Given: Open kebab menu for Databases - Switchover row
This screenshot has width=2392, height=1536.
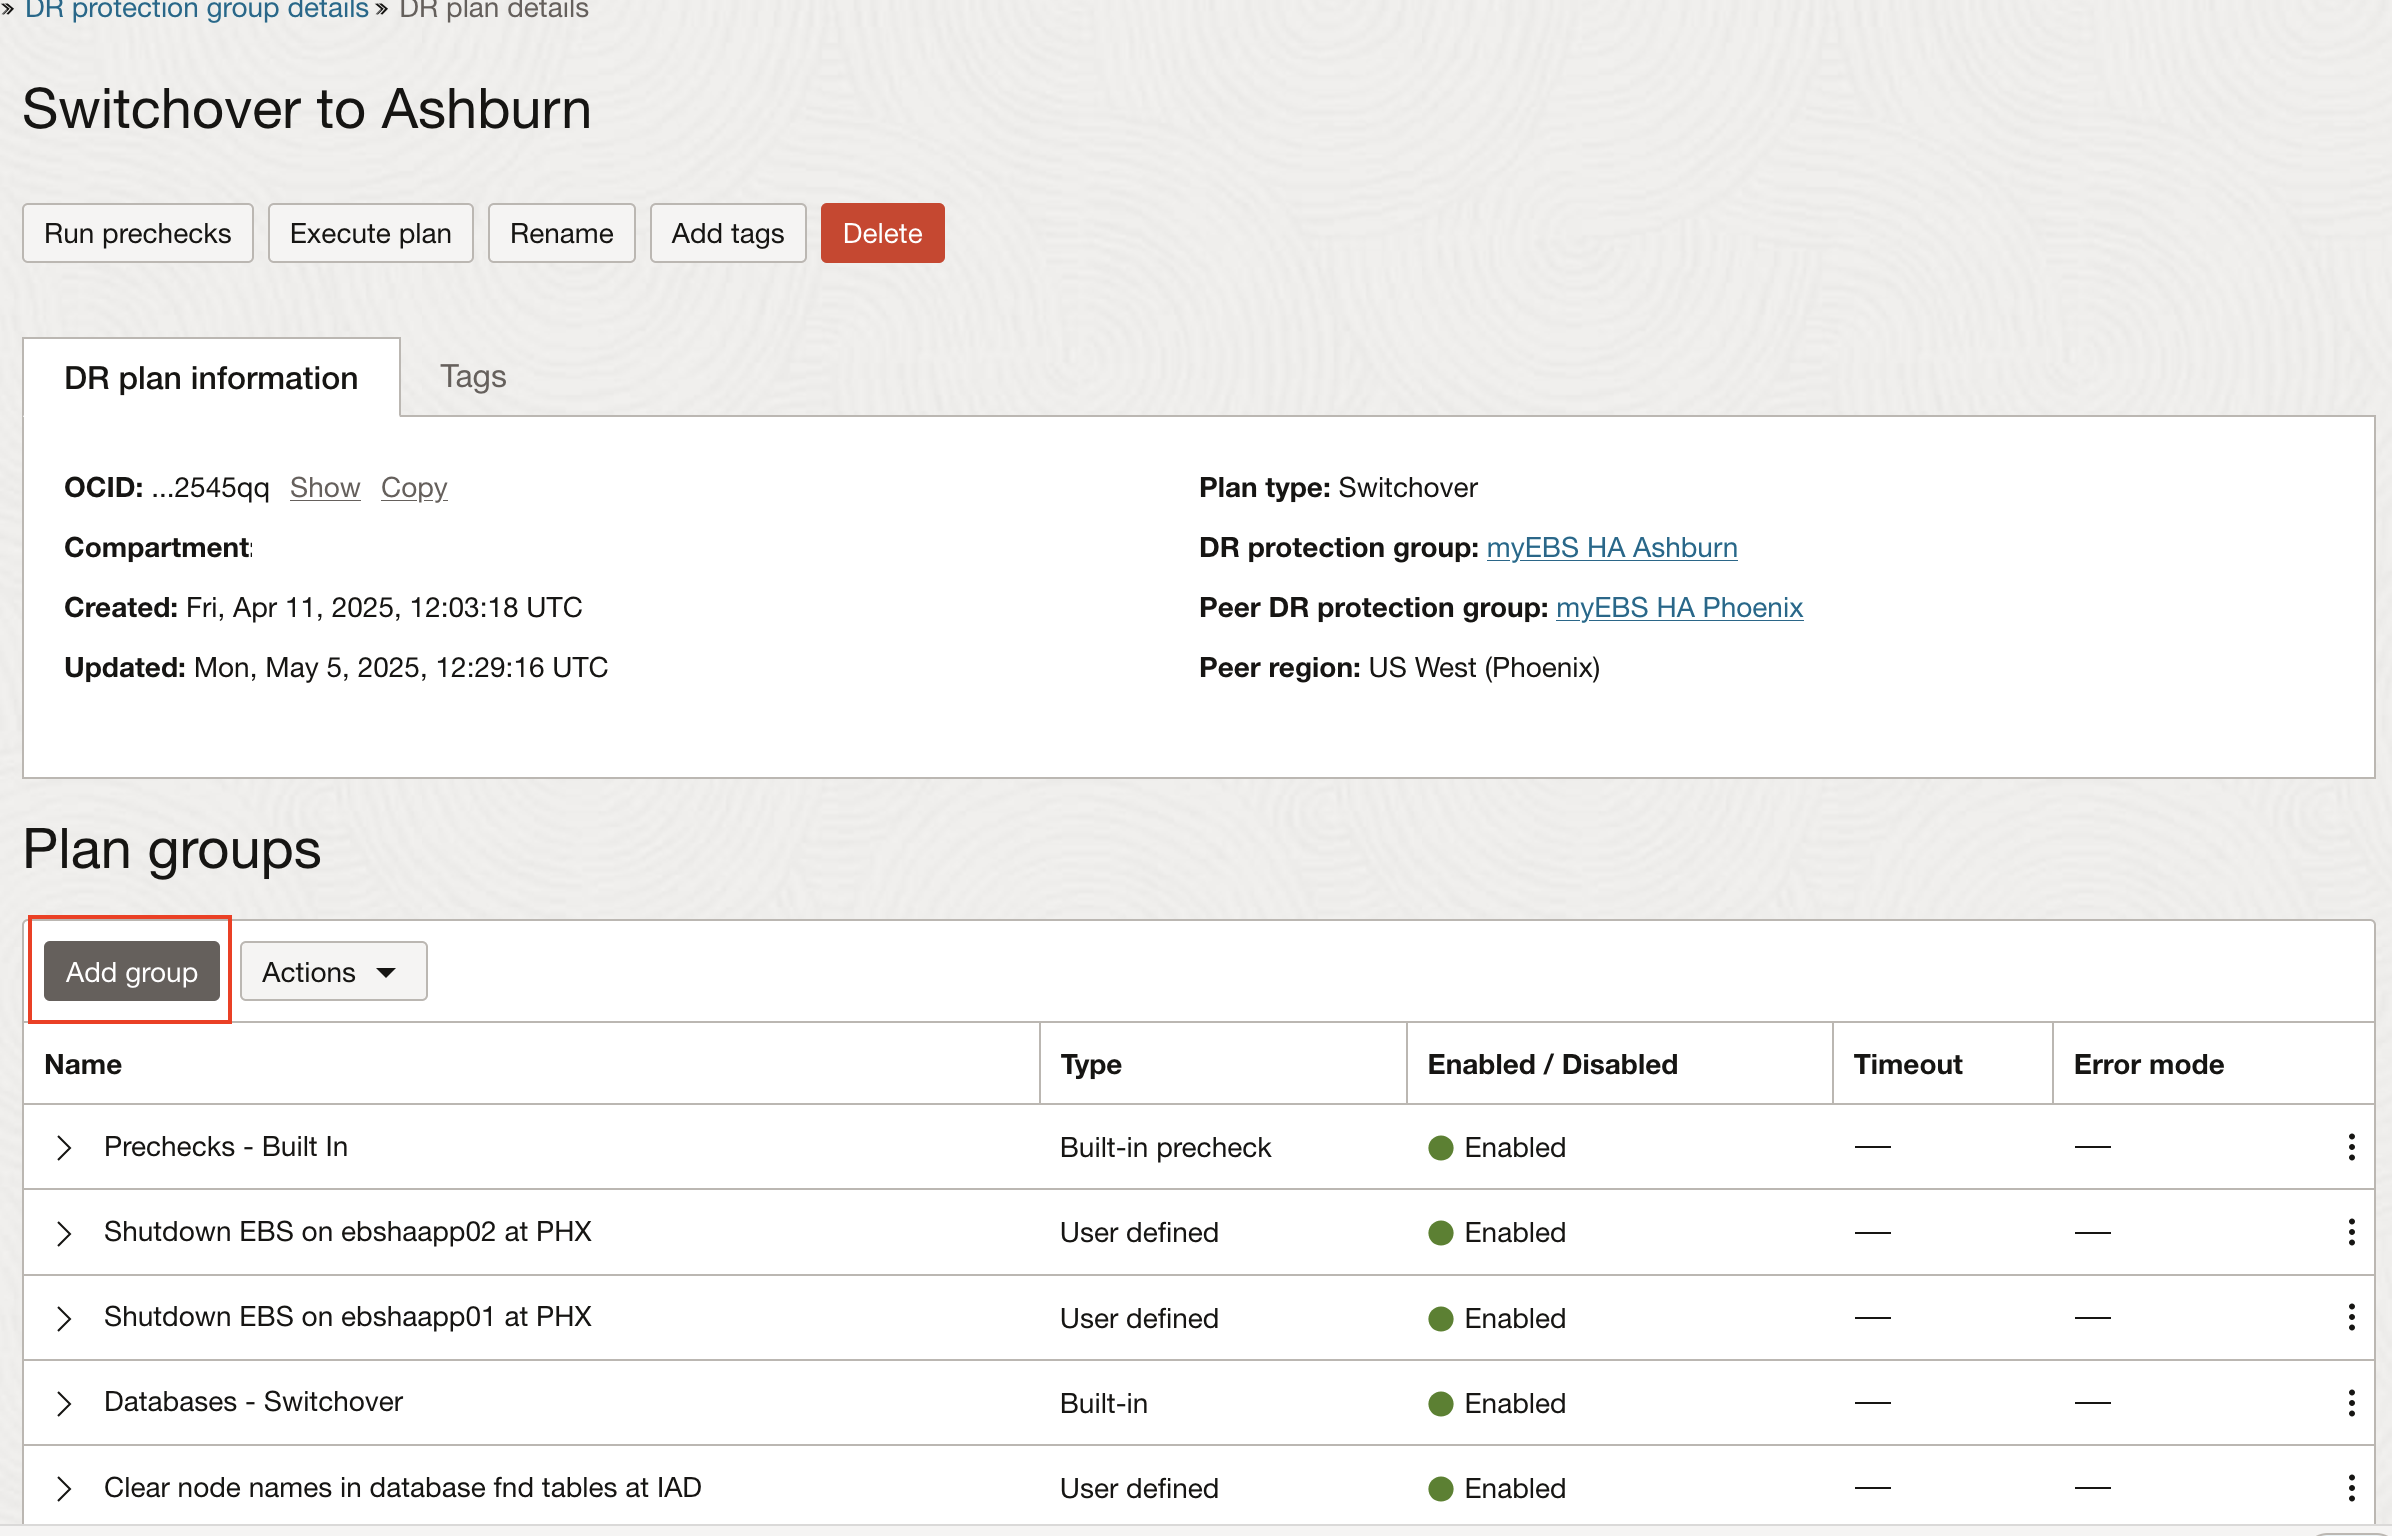Looking at the screenshot, I should tap(2351, 1403).
